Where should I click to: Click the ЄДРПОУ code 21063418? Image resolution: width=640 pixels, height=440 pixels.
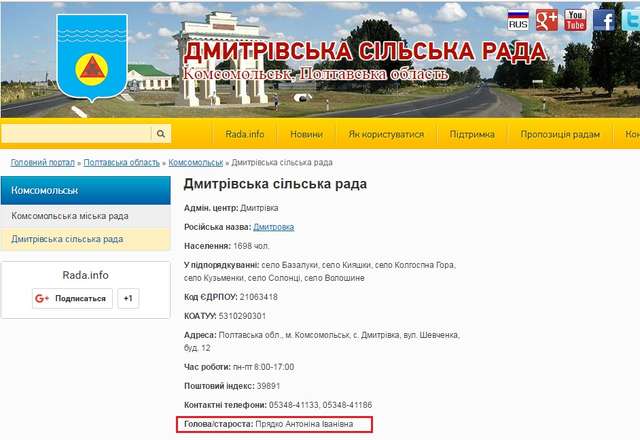(258, 297)
